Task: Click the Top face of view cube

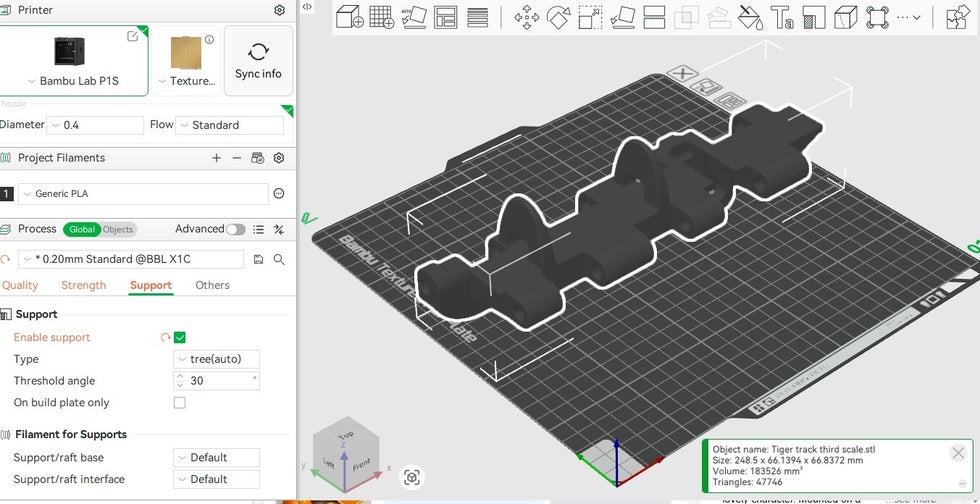Action: click(346, 435)
